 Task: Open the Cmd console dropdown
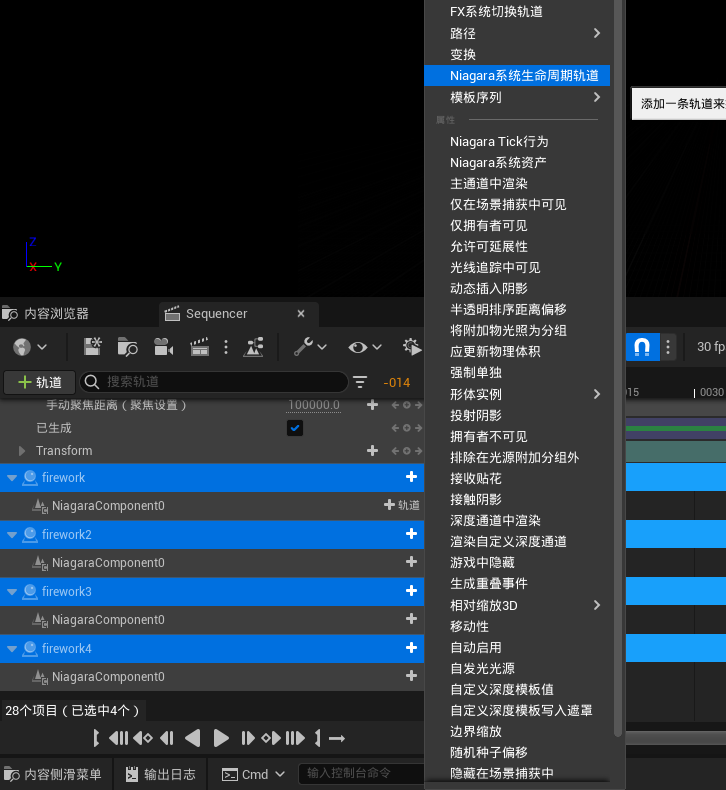point(254,774)
